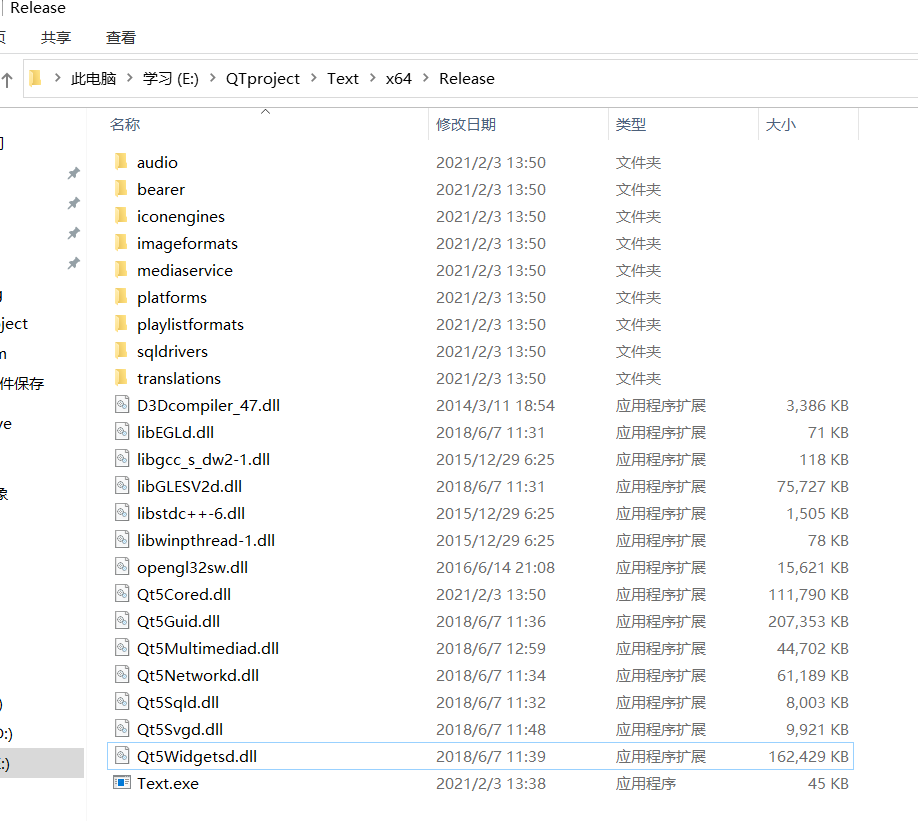Unpin the topmost pinned sidebar item
Image resolution: width=918 pixels, height=821 pixels.
72,173
